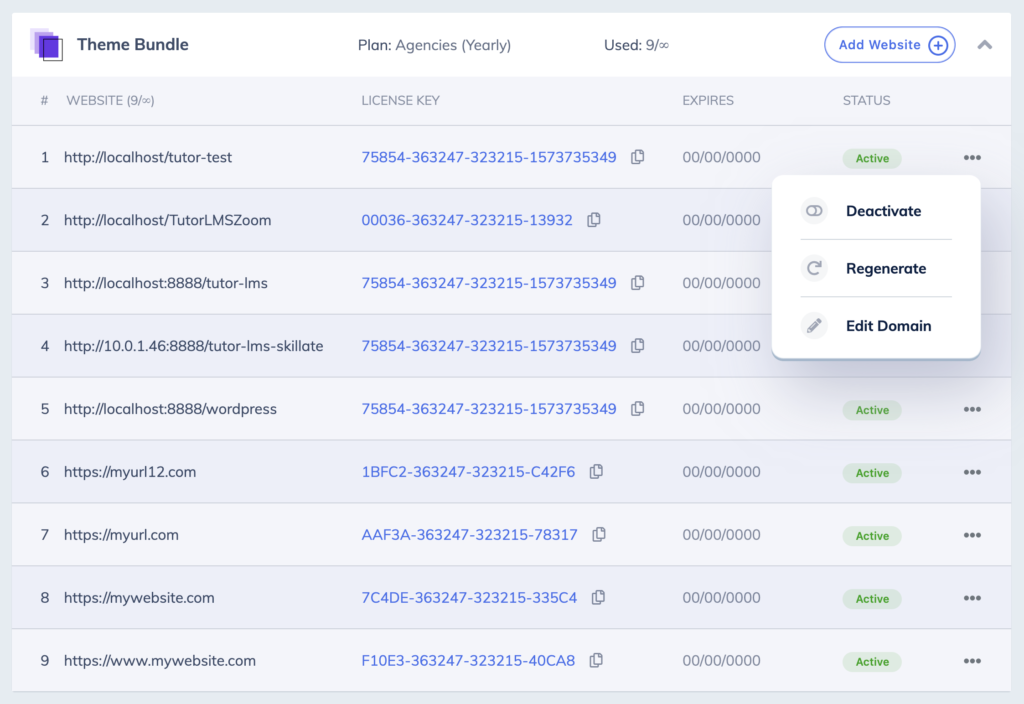This screenshot has height=704, width=1024.
Task: Click license key AAF3A-363247-323215-78317
Action: point(470,535)
